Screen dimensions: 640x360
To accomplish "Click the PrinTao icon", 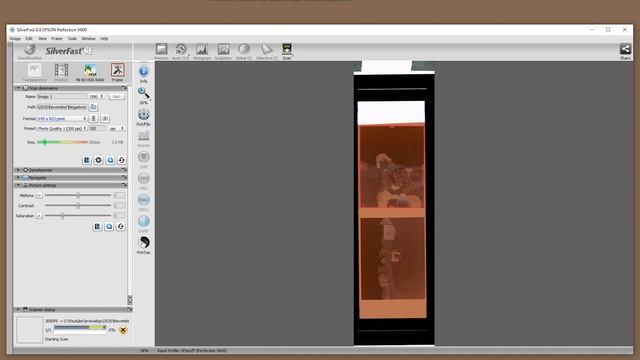I will pyautogui.click(x=144, y=242).
